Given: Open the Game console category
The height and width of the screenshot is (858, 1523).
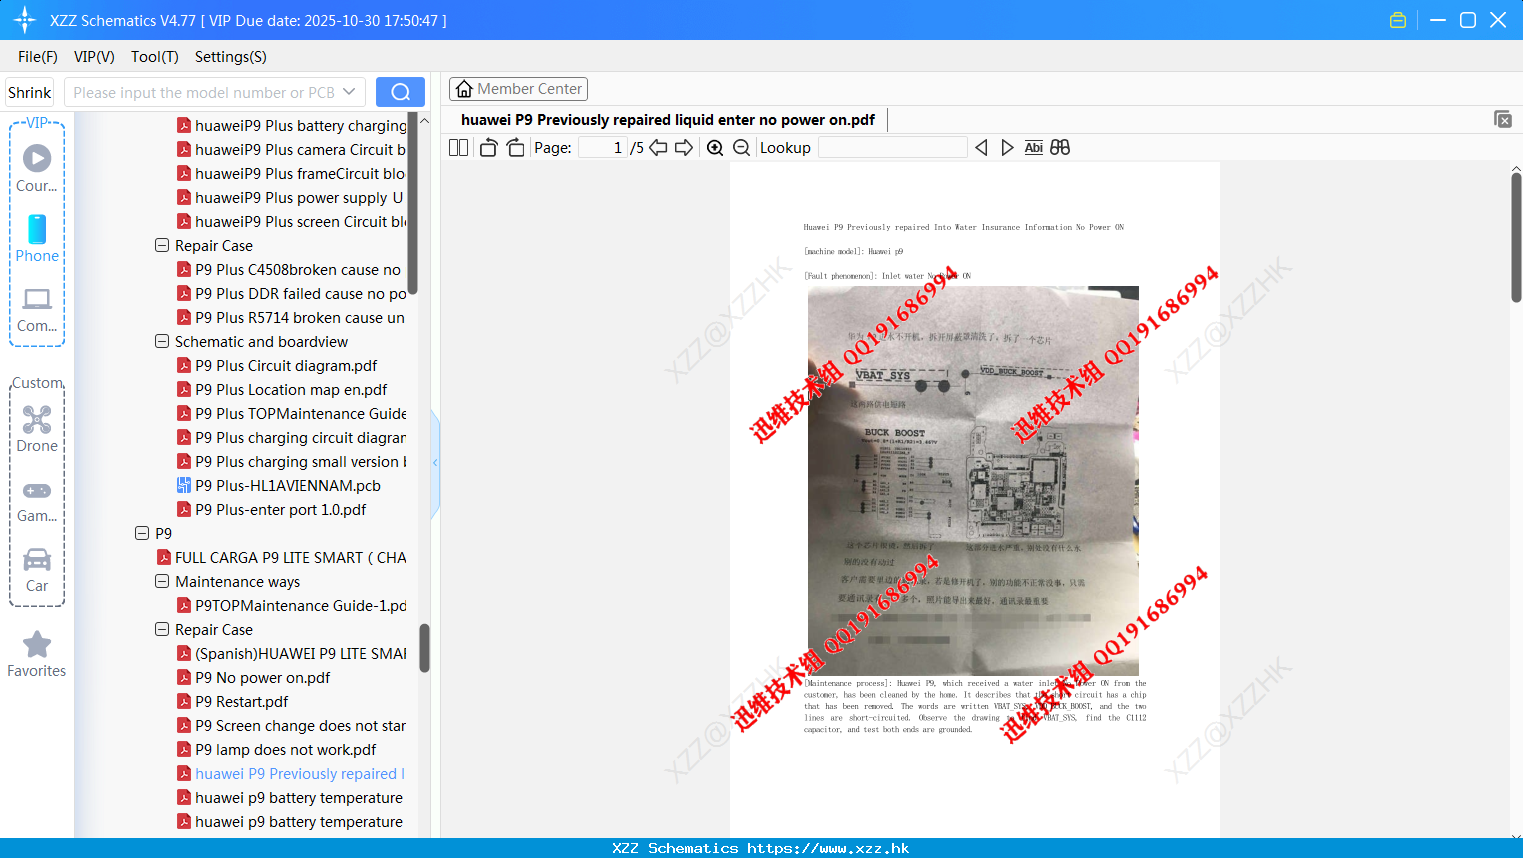Looking at the screenshot, I should [37, 500].
